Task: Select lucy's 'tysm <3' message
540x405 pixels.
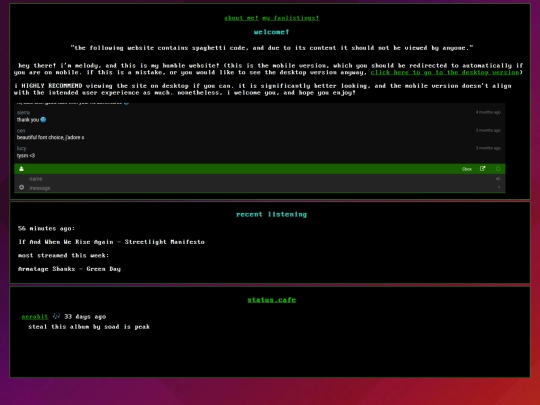Action: [x=26, y=156]
